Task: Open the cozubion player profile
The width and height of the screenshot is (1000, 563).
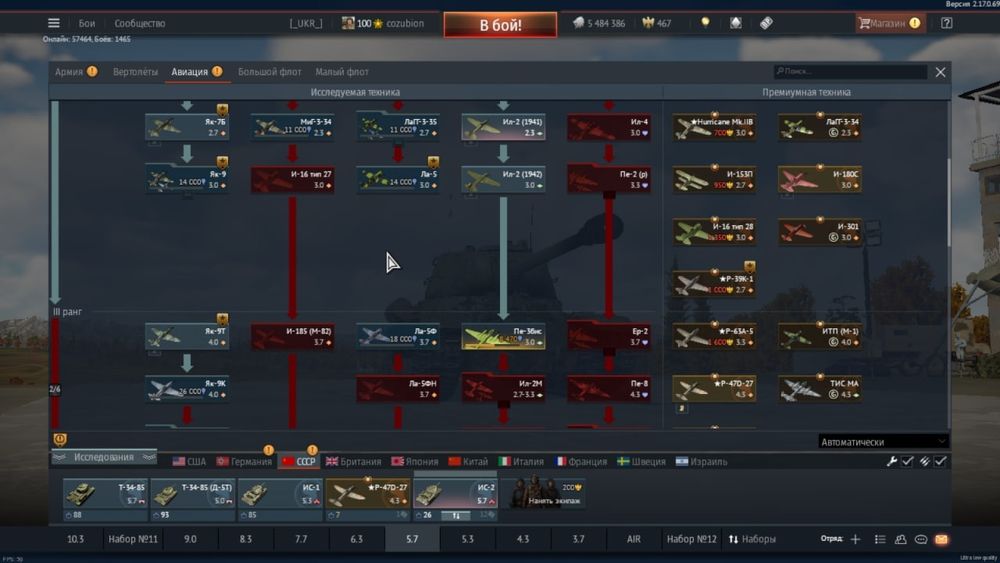Action: point(404,24)
